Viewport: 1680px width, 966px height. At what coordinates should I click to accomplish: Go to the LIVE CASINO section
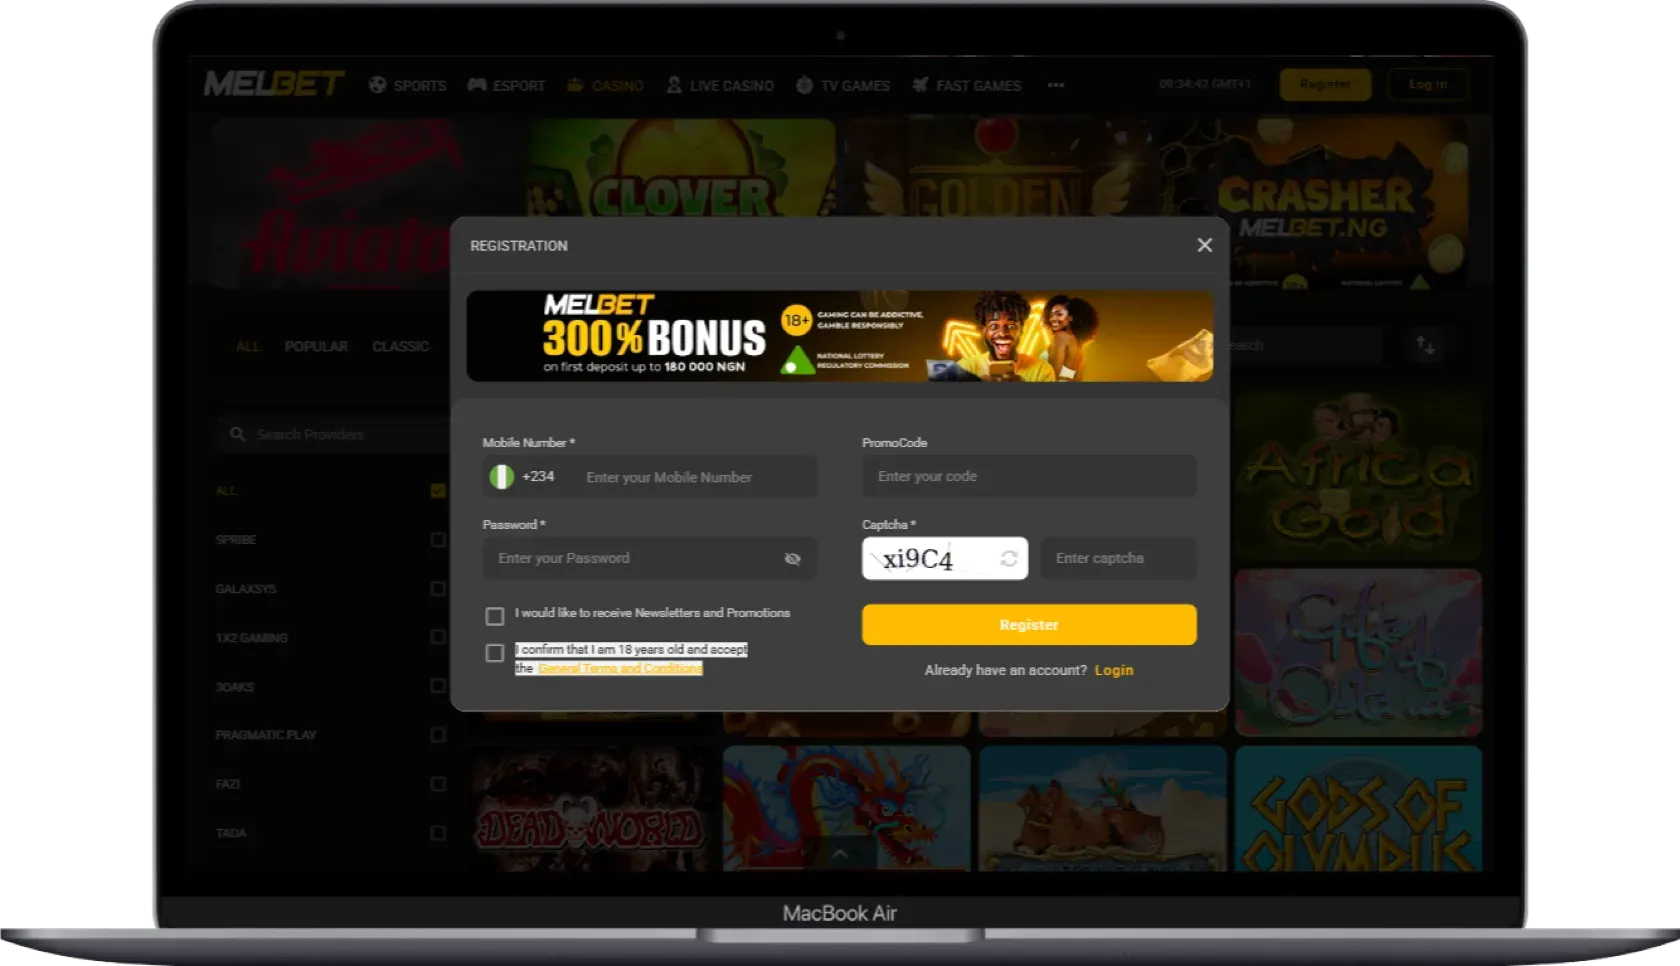(x=720, y=85)
